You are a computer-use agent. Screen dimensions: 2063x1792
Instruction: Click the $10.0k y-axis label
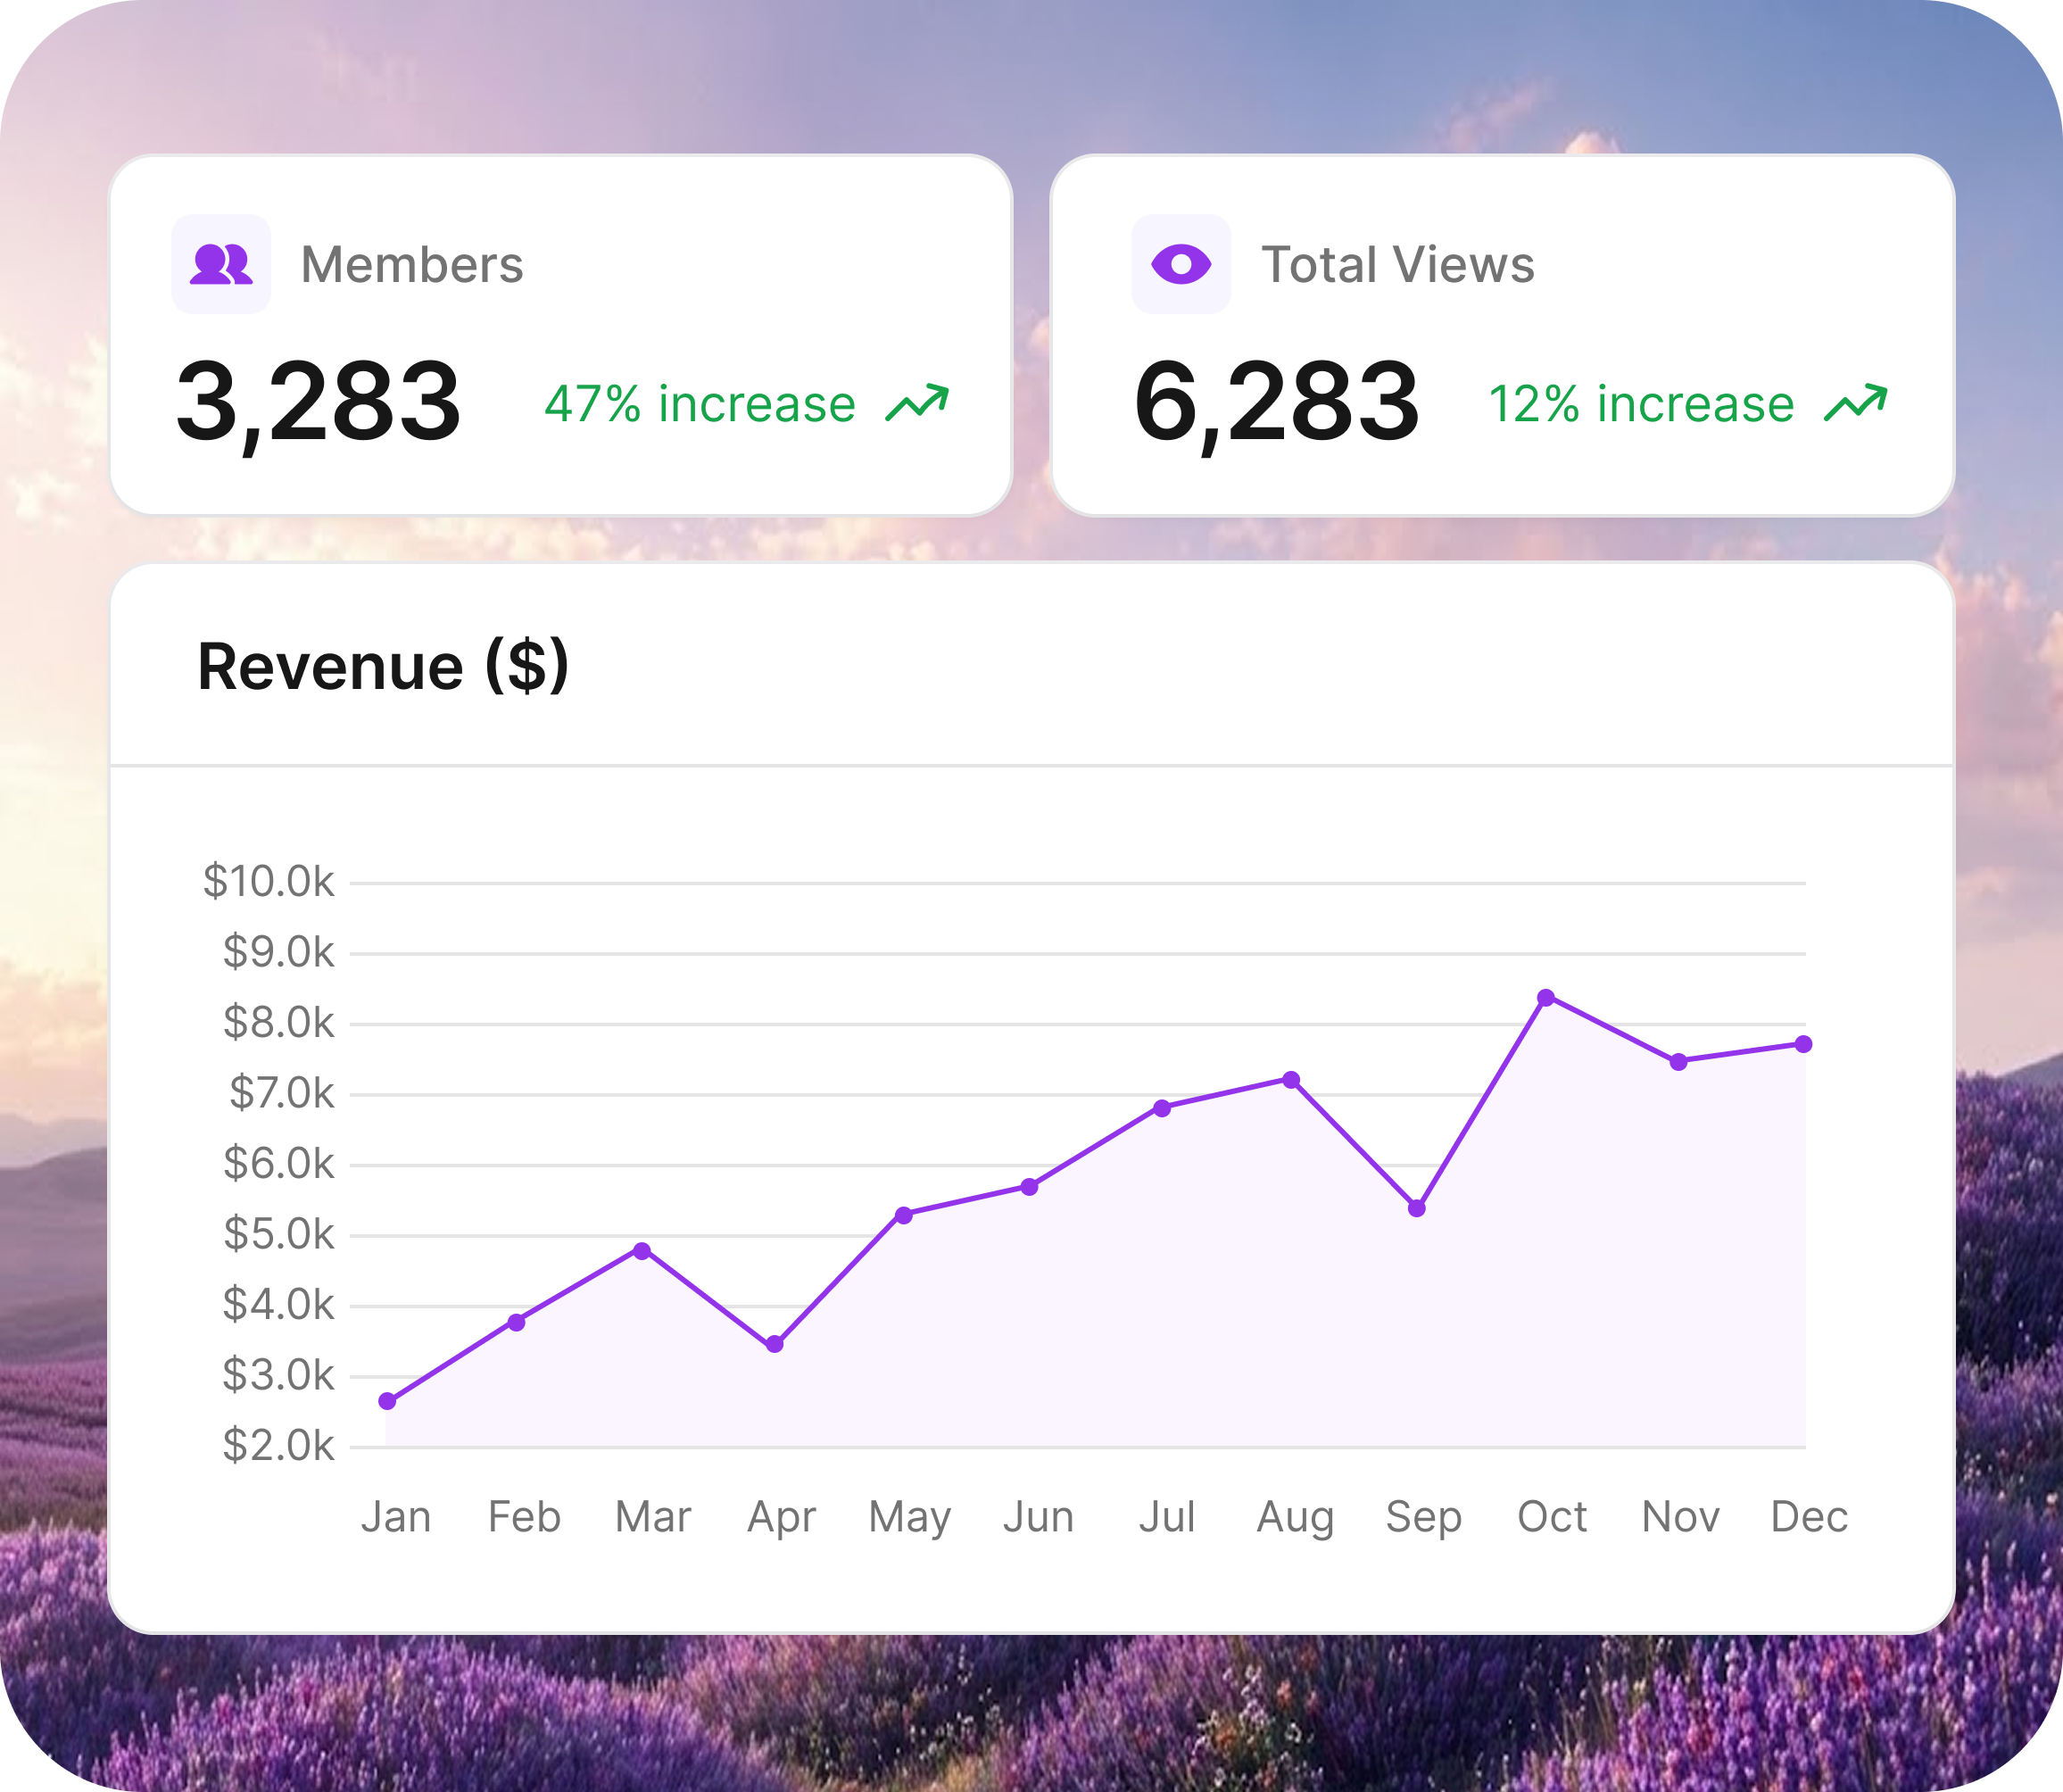click(x=268, y=882)
